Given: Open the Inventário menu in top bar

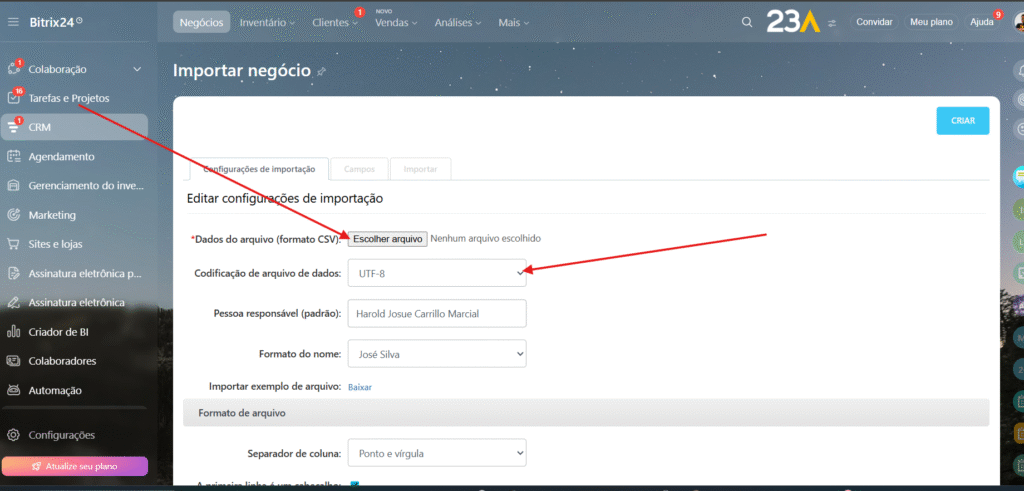Looking at the screenshot, I should click(x=267, y=22).
